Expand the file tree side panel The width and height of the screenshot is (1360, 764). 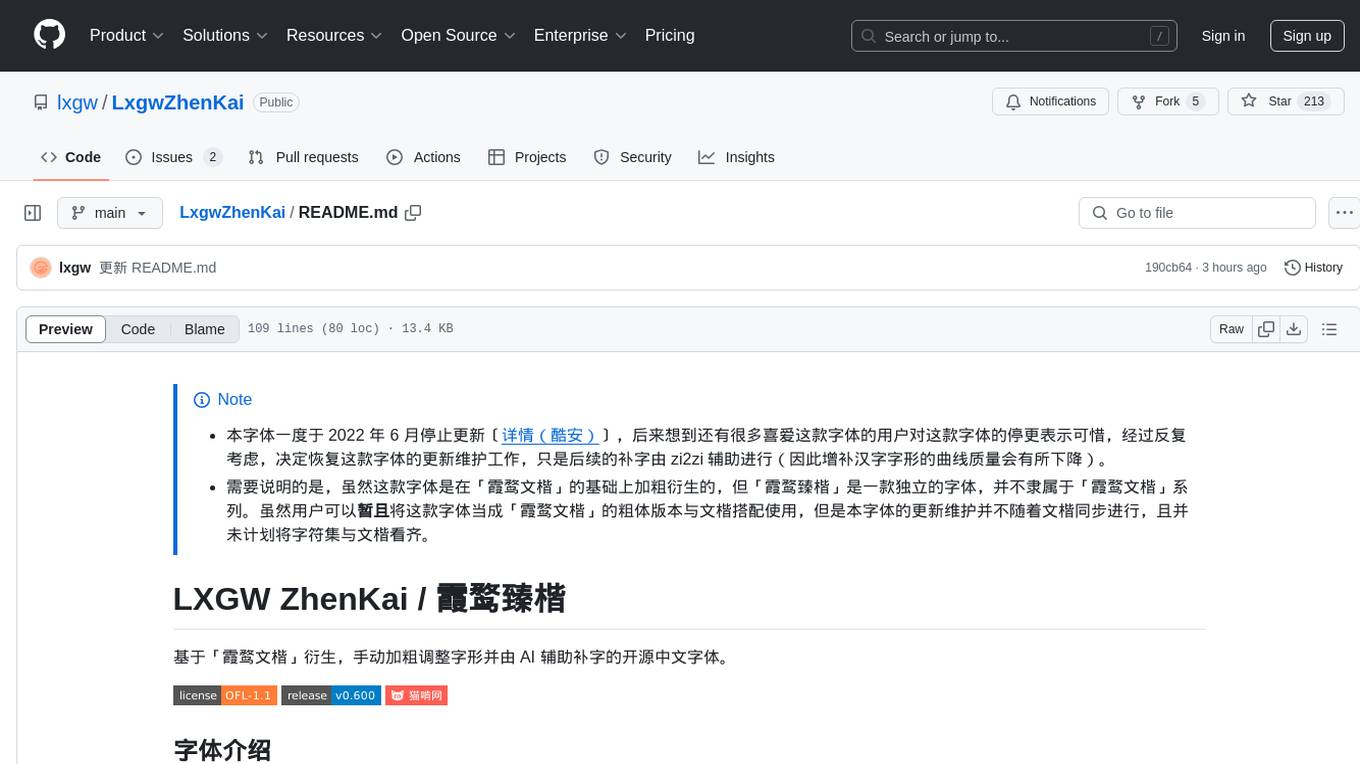33,213
